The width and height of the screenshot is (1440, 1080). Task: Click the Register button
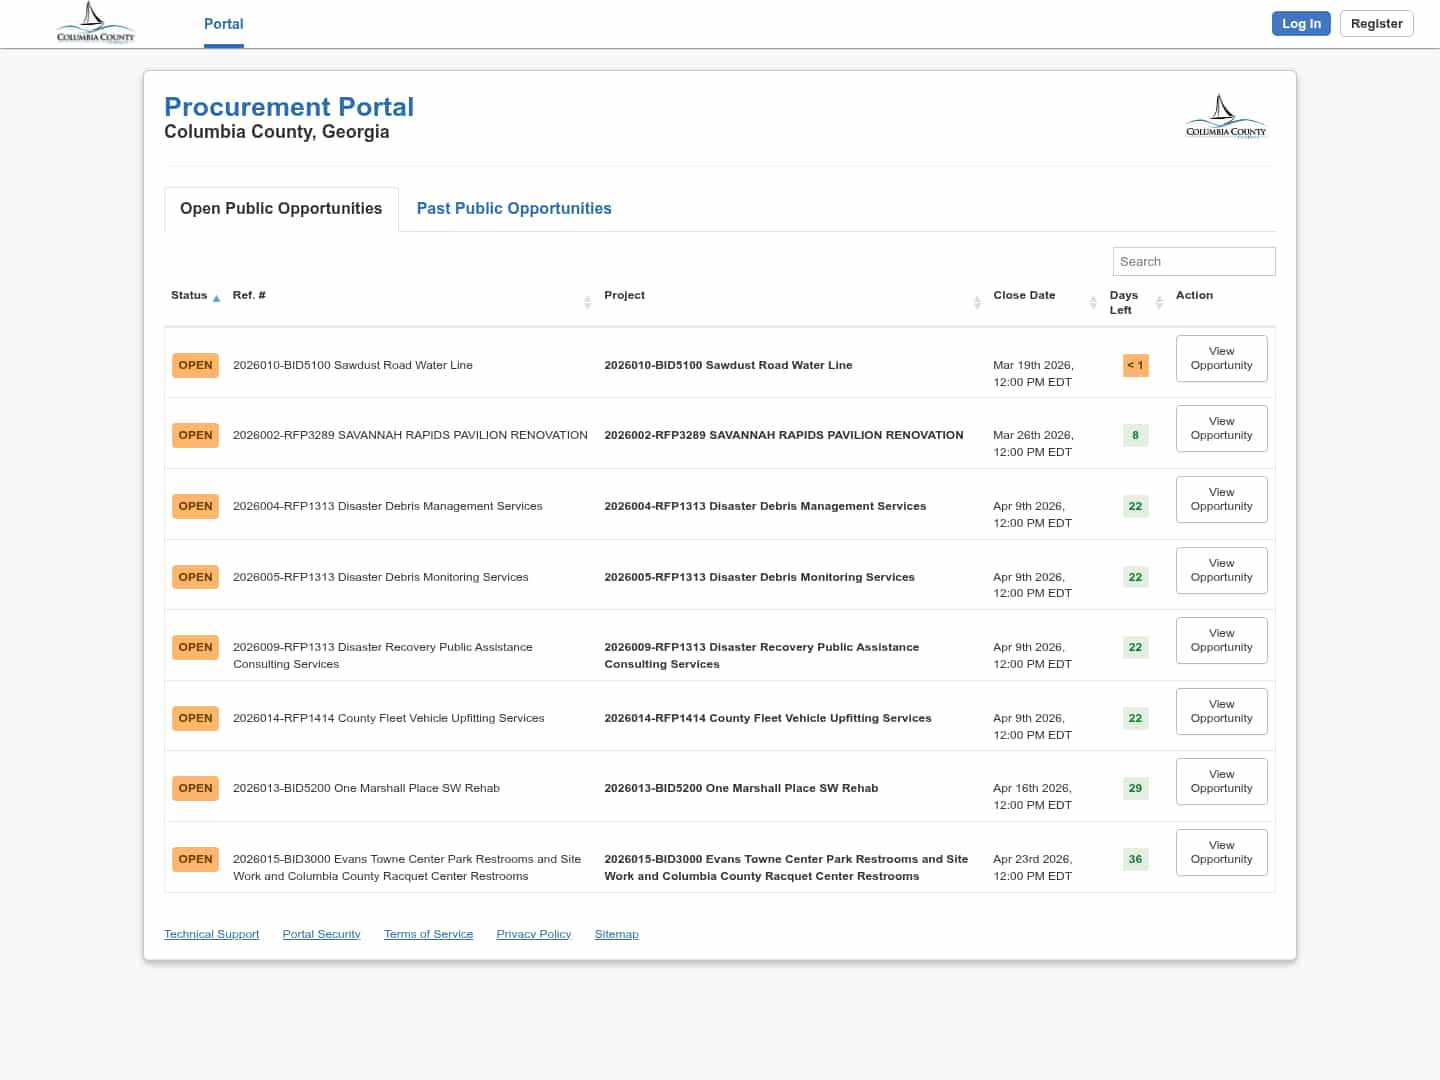[1376, 24]
